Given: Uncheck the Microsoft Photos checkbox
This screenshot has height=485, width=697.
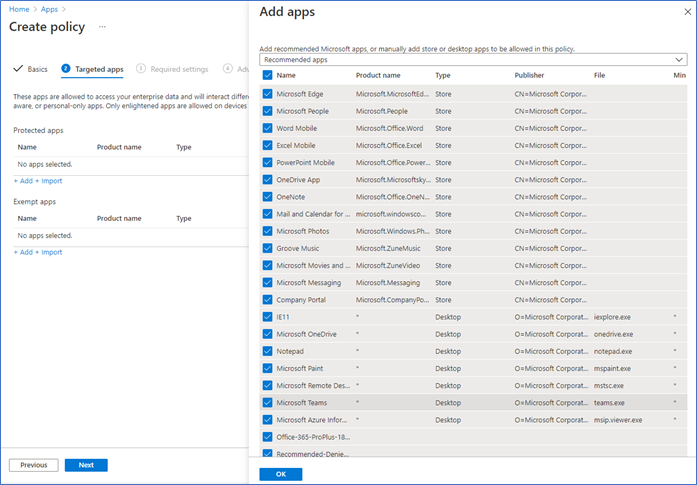Looking at the screenshot, I should pyautogui.click(x=267, y=231).
